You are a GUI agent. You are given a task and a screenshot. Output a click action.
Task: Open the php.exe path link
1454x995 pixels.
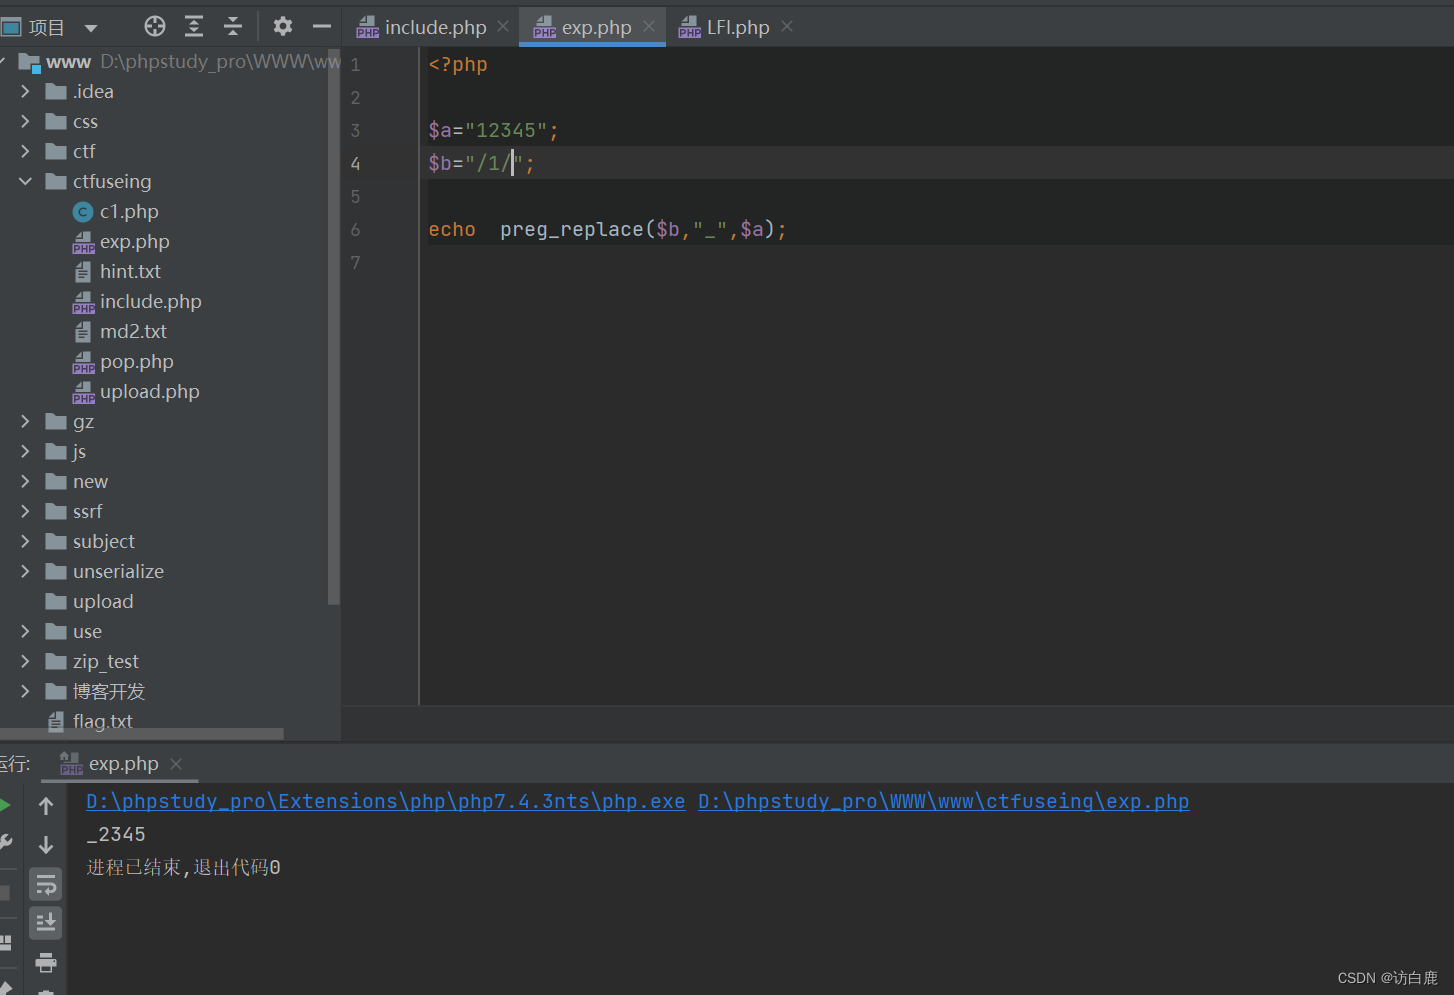(x=385, y=801)
